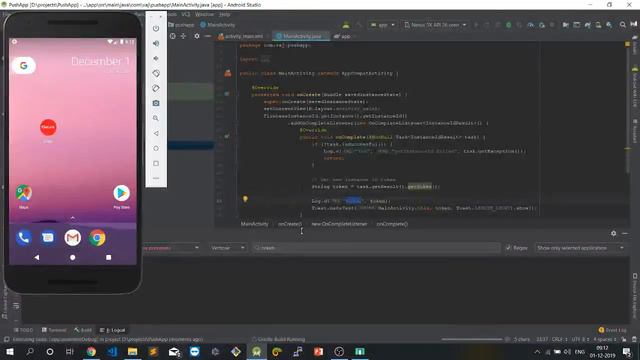640x360 pixels.
Task: Tap Android navigation home button on phone screen
Action: pyautogui.click(x=73, y=258)
